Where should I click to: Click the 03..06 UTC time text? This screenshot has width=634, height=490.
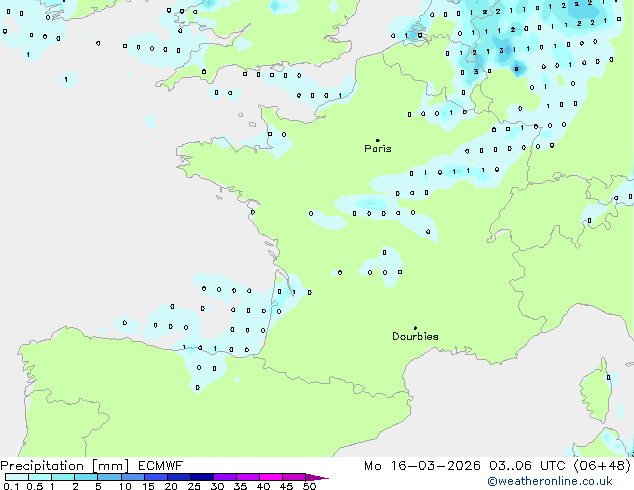tap(527, 466)
